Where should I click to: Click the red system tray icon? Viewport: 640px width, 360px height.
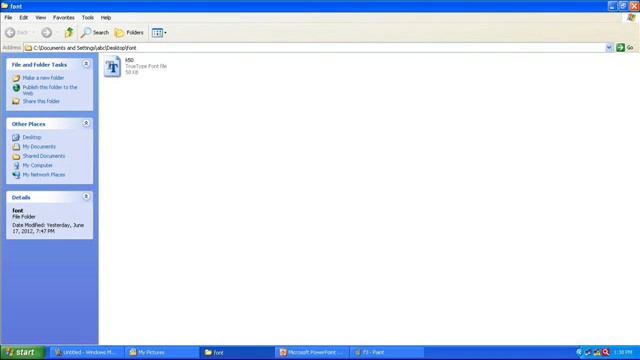606,352
